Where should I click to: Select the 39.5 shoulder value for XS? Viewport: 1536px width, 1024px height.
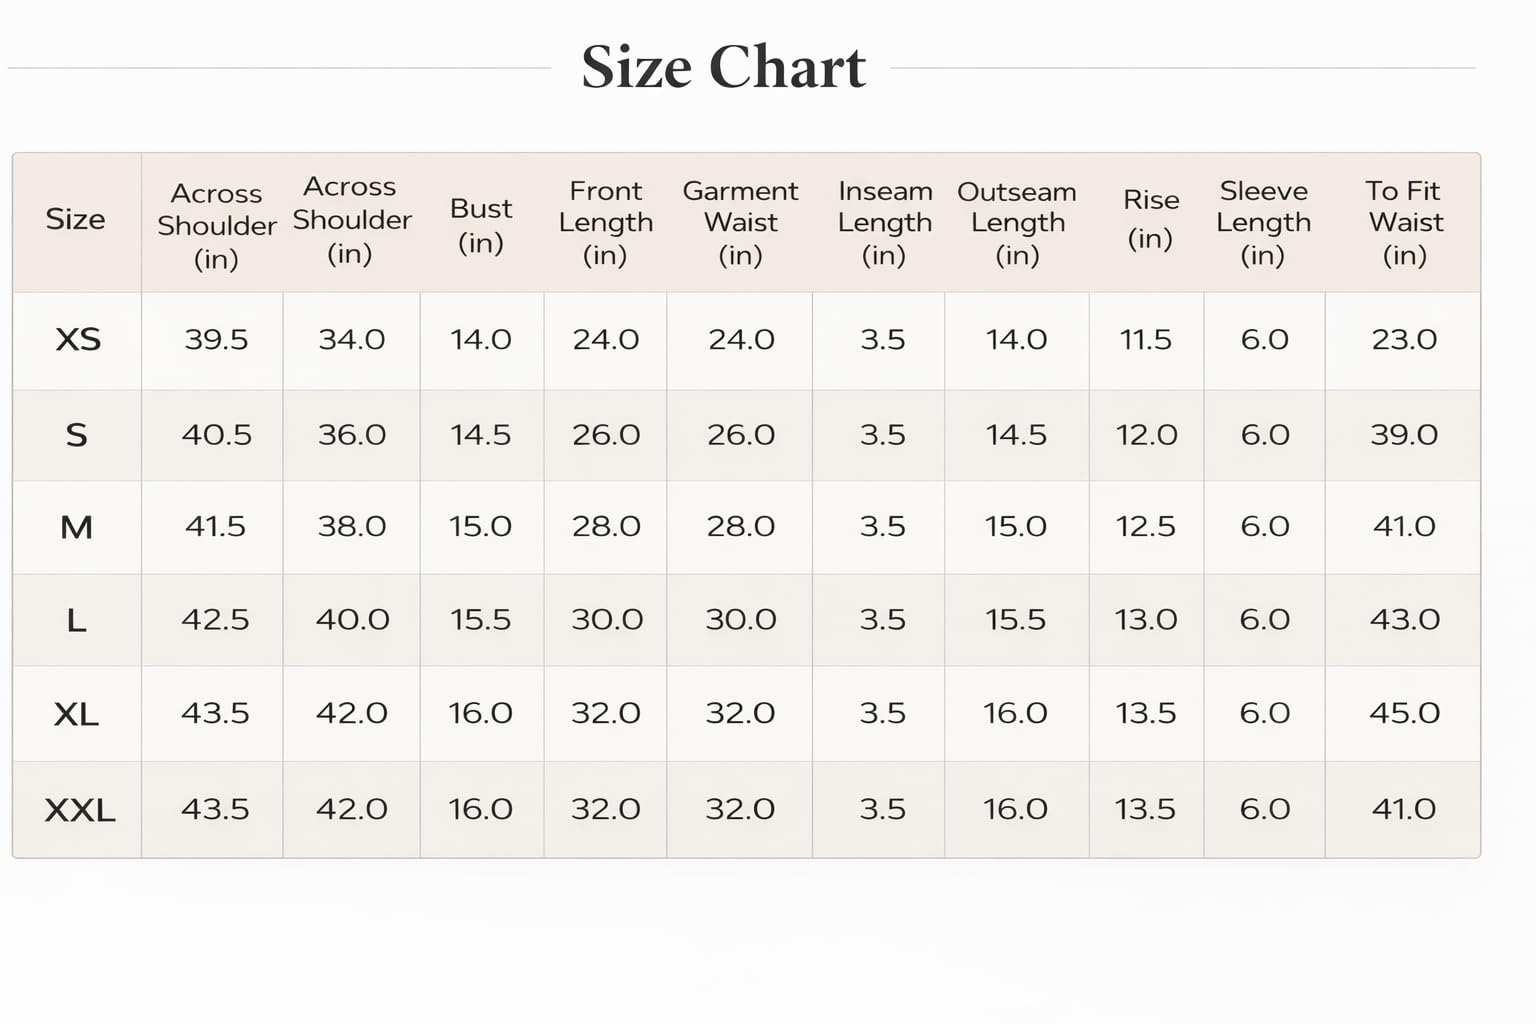pos(216,340)
